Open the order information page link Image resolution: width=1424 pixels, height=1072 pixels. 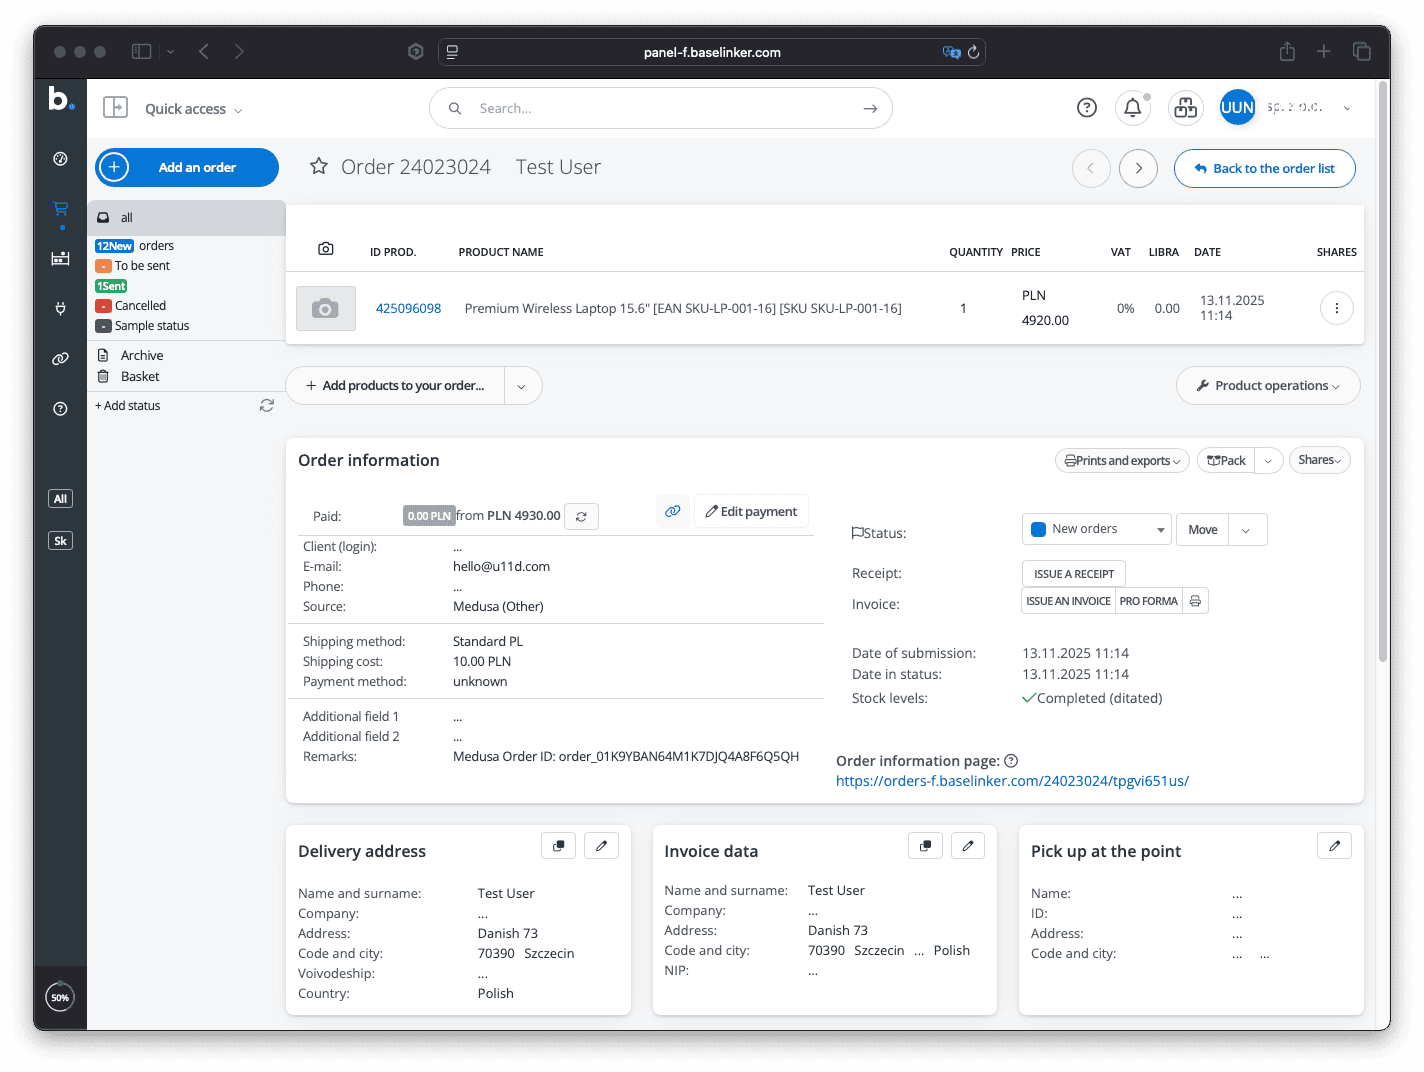pyautogui.click(x=1012, y=781)
